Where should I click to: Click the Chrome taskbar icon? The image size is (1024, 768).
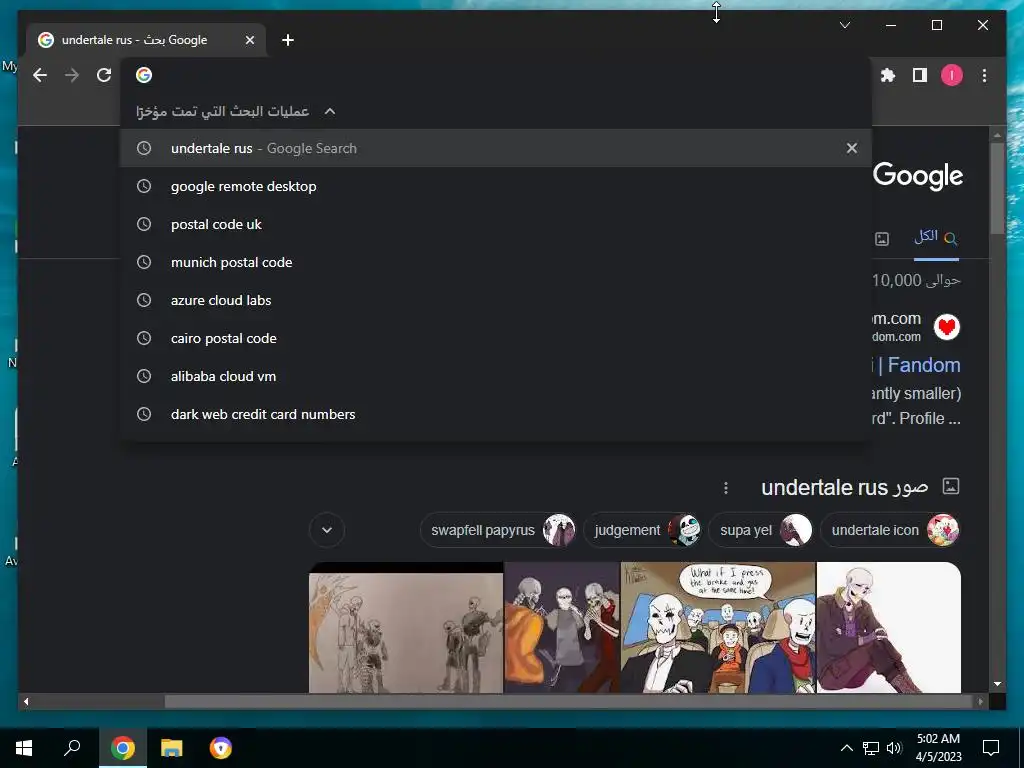[x=123, y=748]
